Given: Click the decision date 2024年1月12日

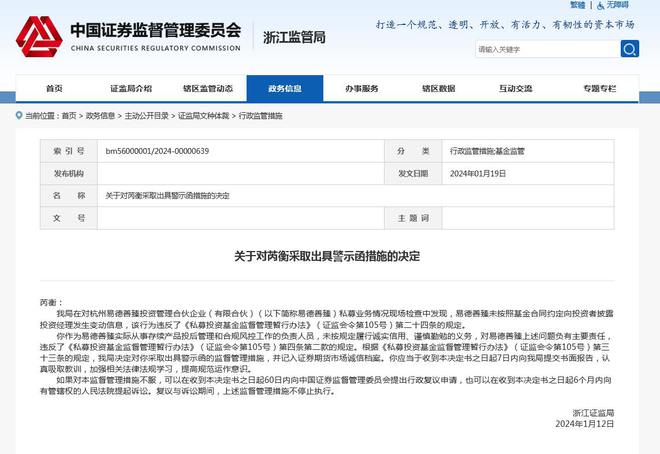Looking at the screenshot, I should click(x=585, y=424).
